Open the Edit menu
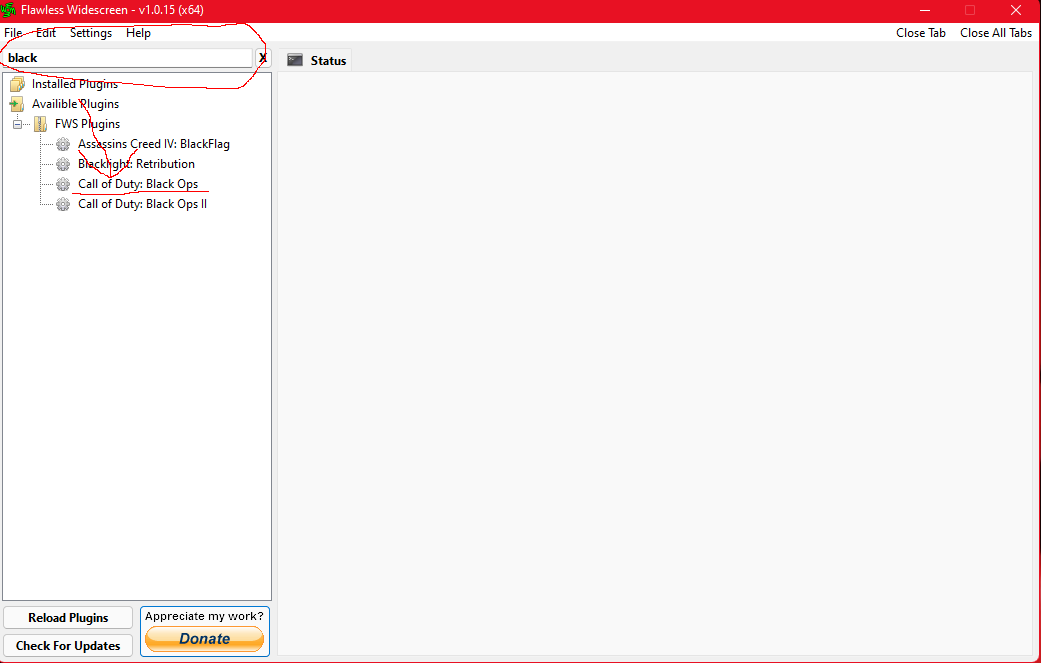This screenshot has height=663, width=1041. 46,33
